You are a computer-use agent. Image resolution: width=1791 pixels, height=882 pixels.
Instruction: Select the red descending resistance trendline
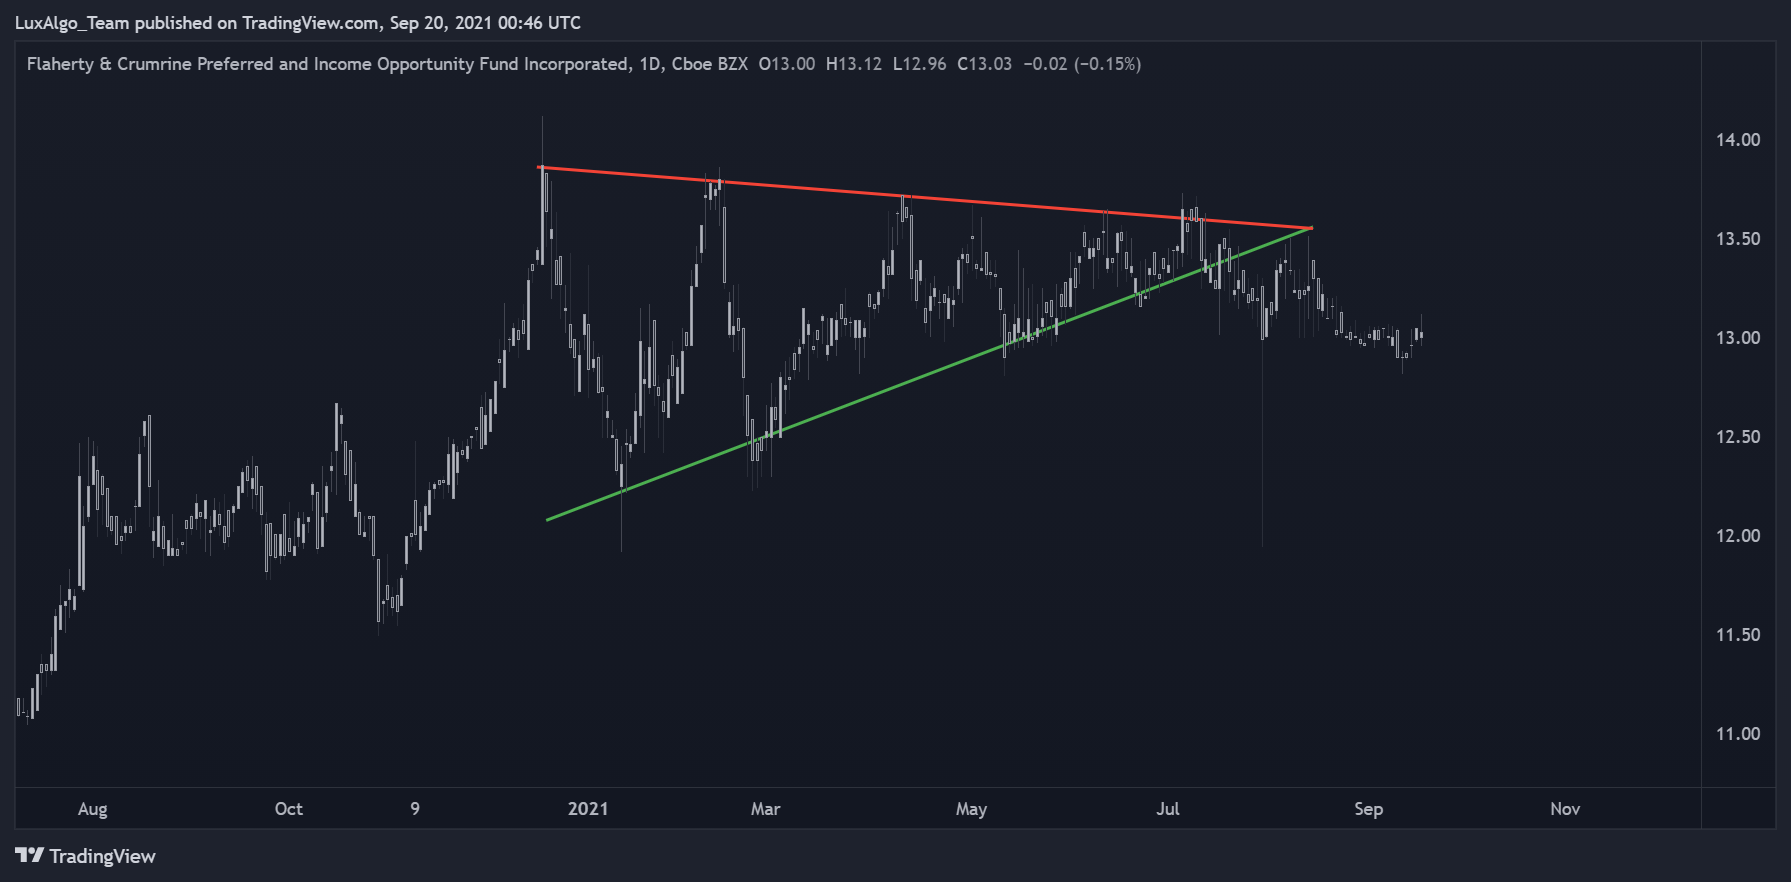pyautogui.click(x=925, y=198)
